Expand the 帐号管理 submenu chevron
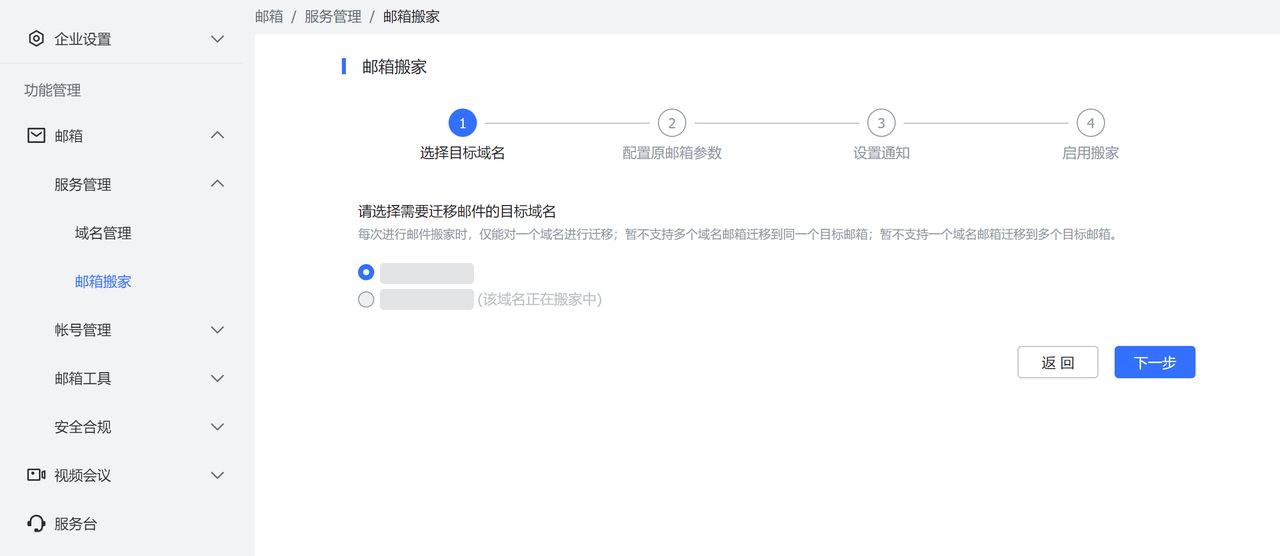The height and width of the screenshot is (556, 1280). (x=217, y=330)
